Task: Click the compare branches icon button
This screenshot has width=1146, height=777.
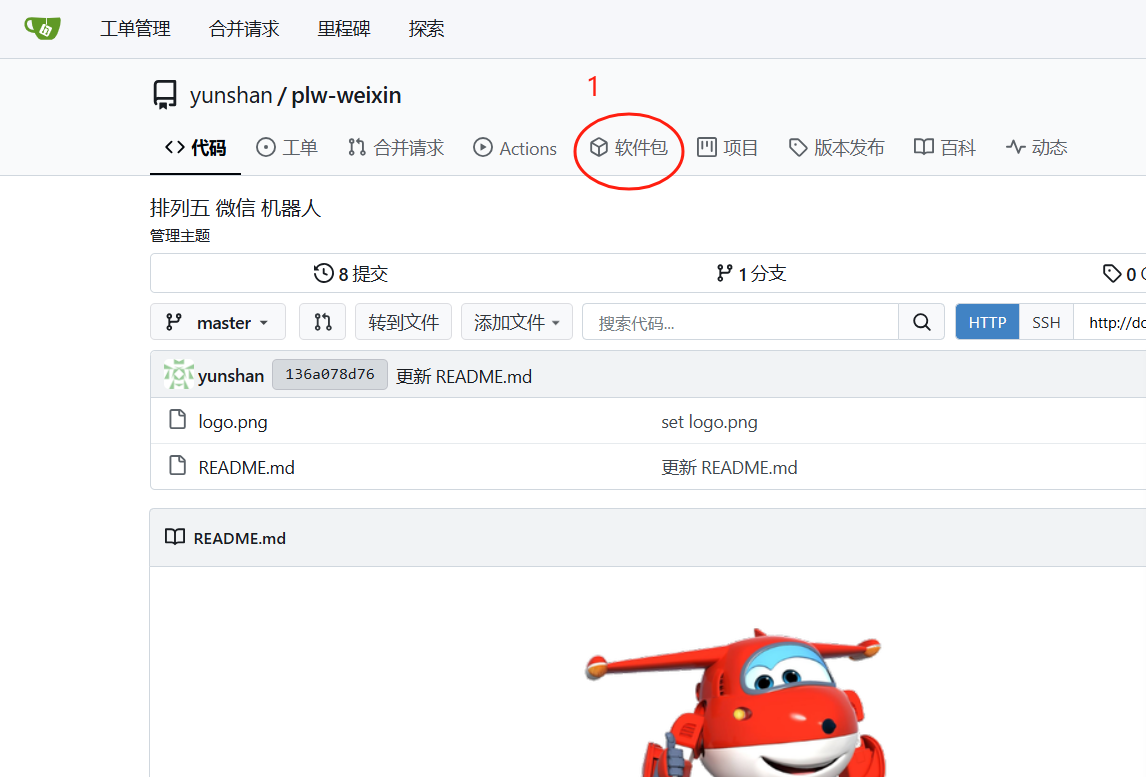Action: pos(322,322)
